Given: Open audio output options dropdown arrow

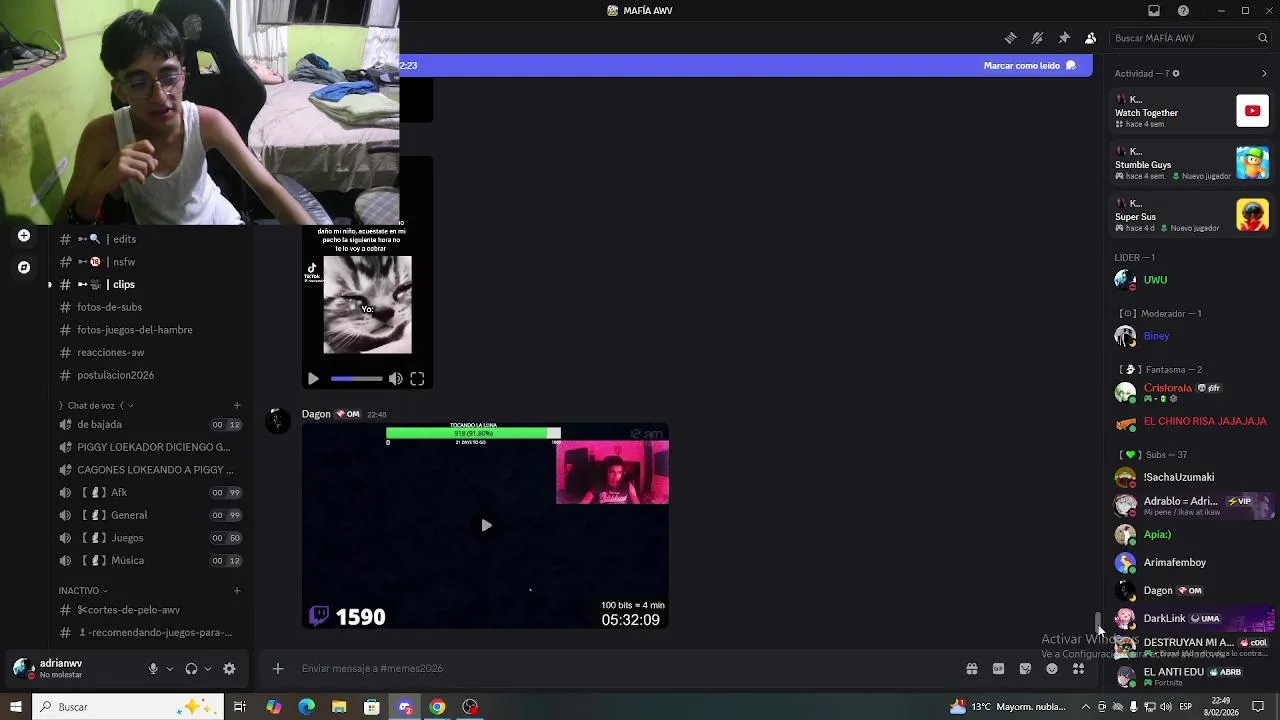Looking at the screenshot, I should [x=207, y=669].
